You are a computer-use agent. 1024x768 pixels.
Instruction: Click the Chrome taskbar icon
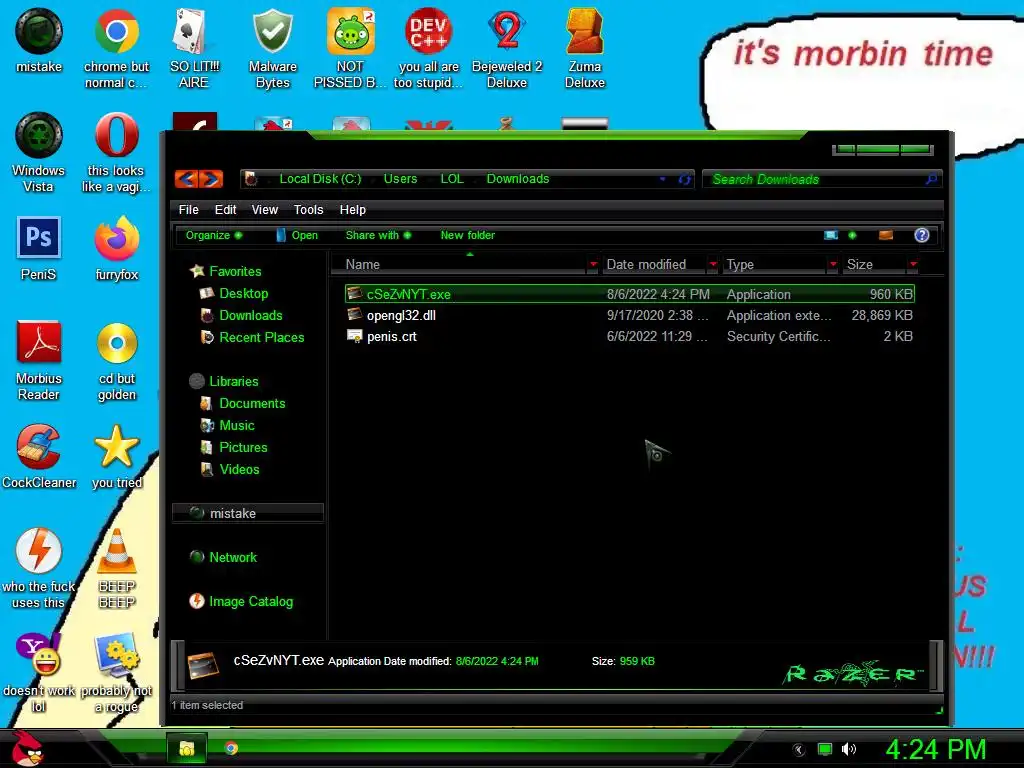click(x=231, y=748)
